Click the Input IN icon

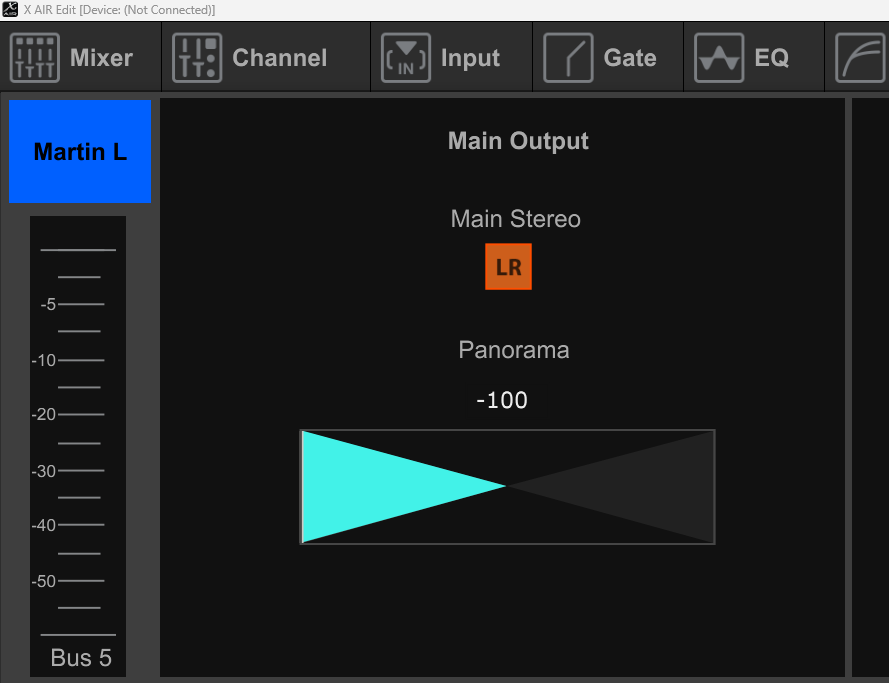click(x=406, y=58)
